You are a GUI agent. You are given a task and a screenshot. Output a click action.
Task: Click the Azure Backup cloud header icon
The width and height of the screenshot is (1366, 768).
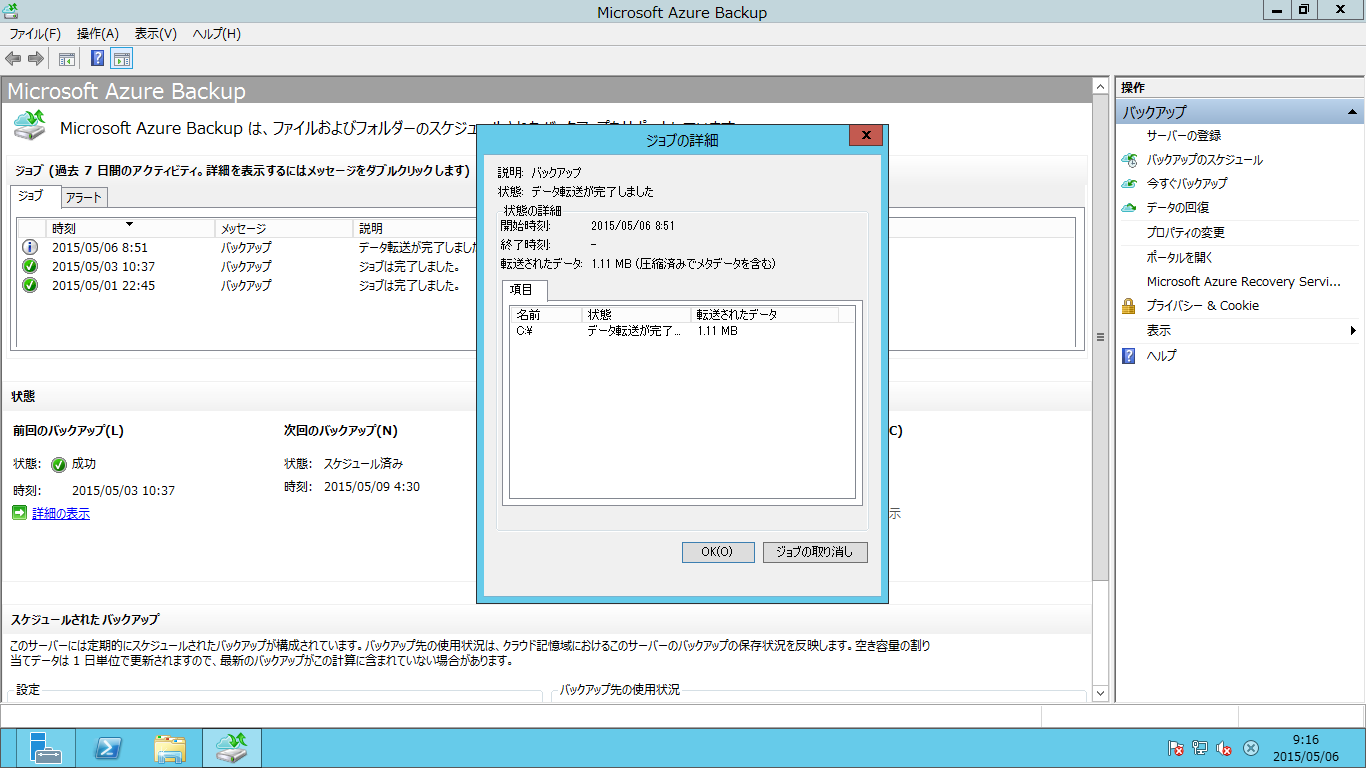click(30, 126)
